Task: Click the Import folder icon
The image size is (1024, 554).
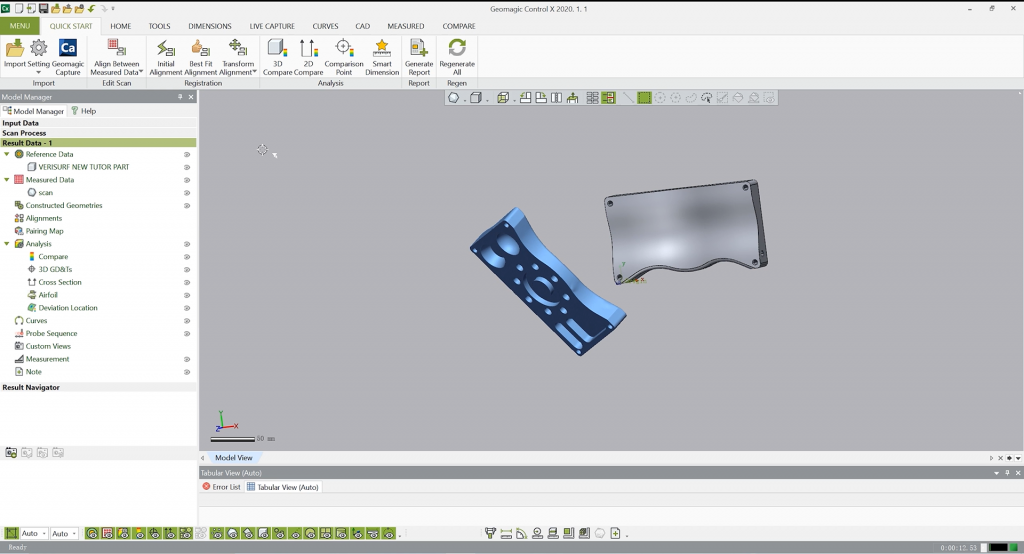Action: point(15,49)
